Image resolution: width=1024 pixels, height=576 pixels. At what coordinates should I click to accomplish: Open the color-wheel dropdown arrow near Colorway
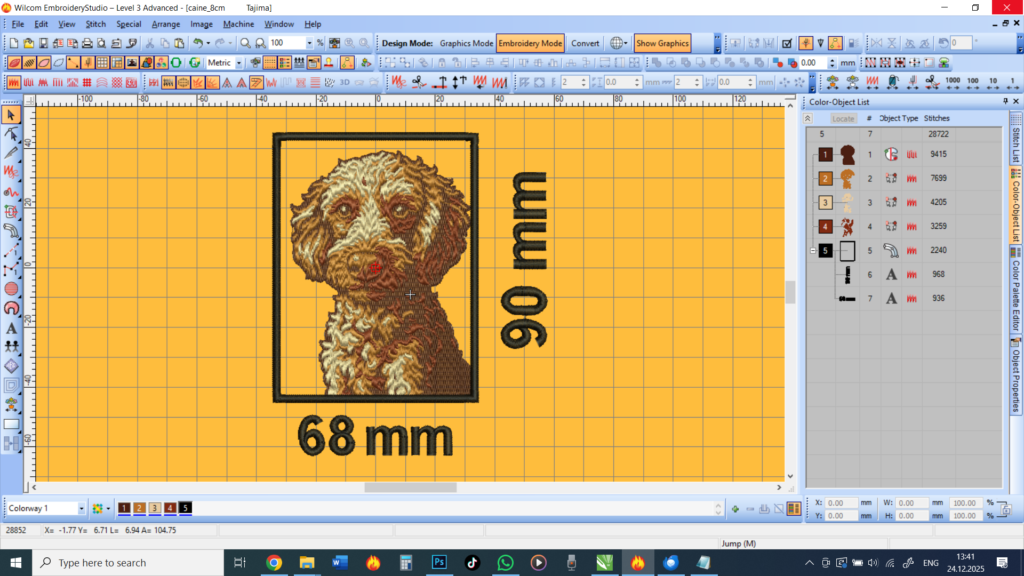108,508
